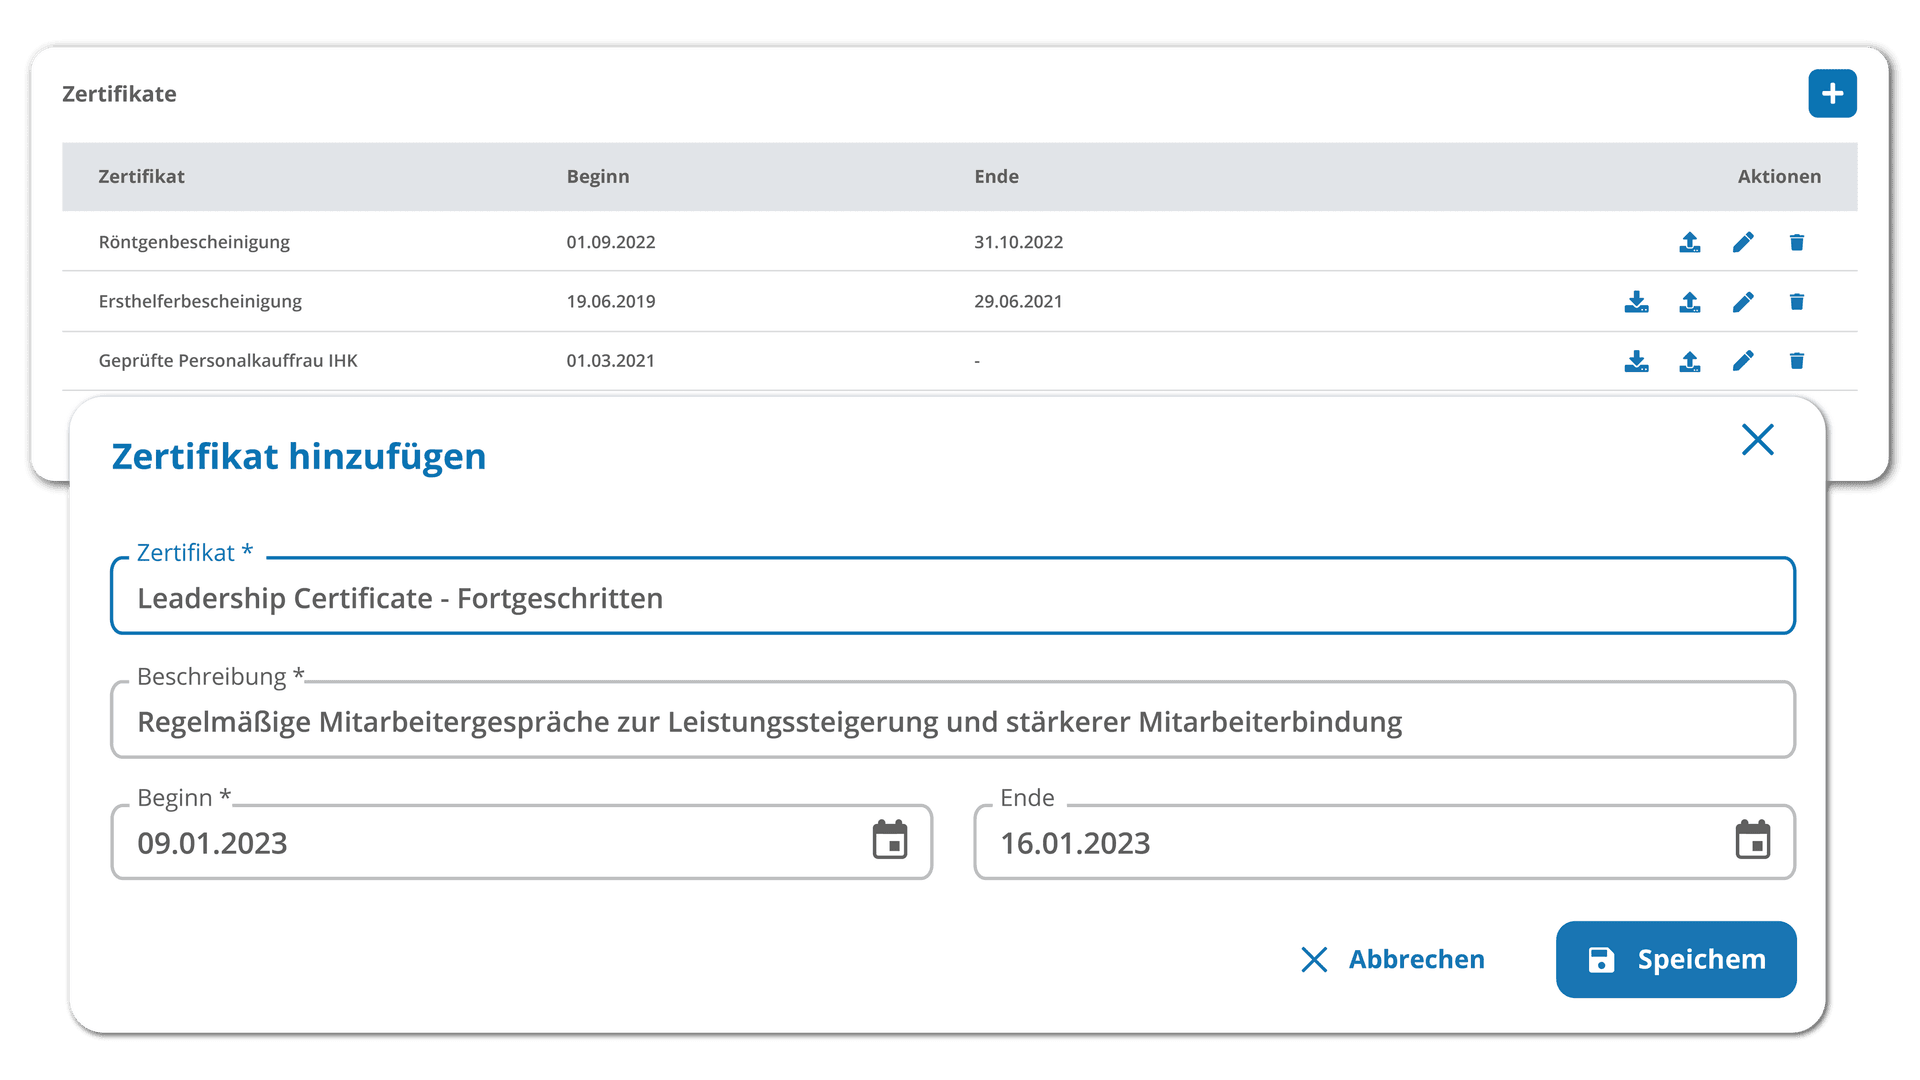Select the Geprüfte Personalkauffrau IHK row name

[228, 360]
